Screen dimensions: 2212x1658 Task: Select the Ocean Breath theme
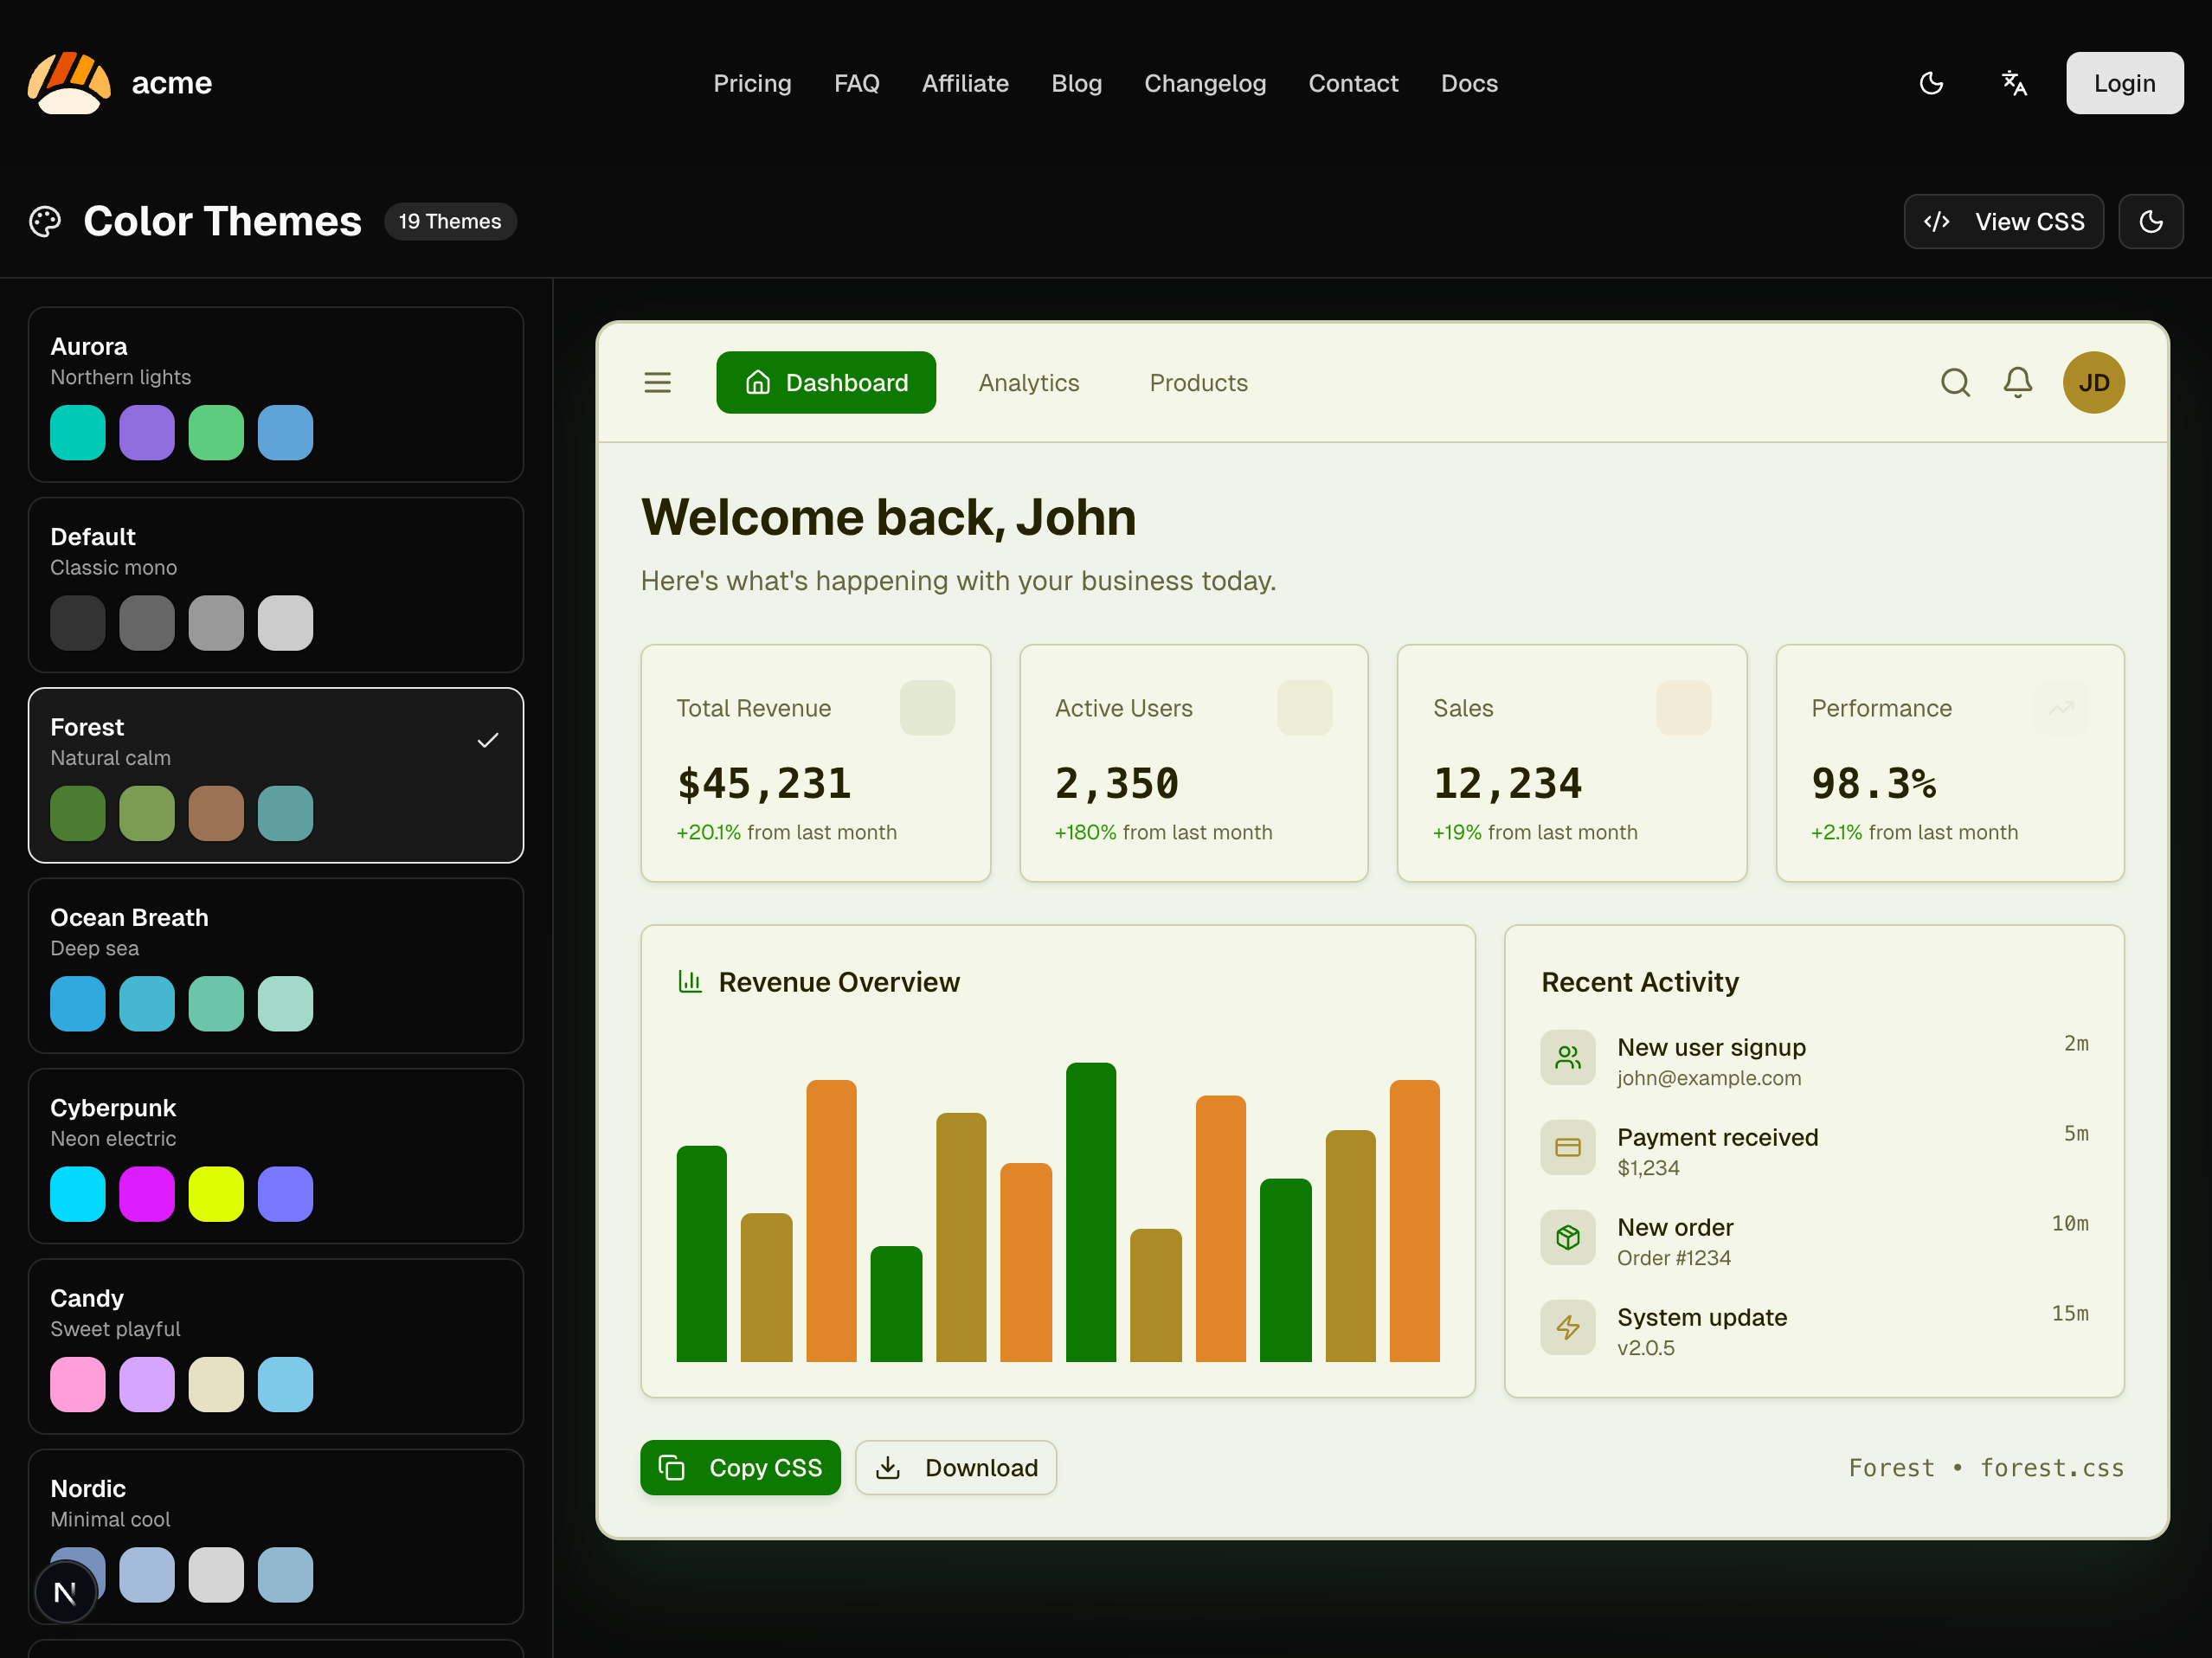[275, 965]
